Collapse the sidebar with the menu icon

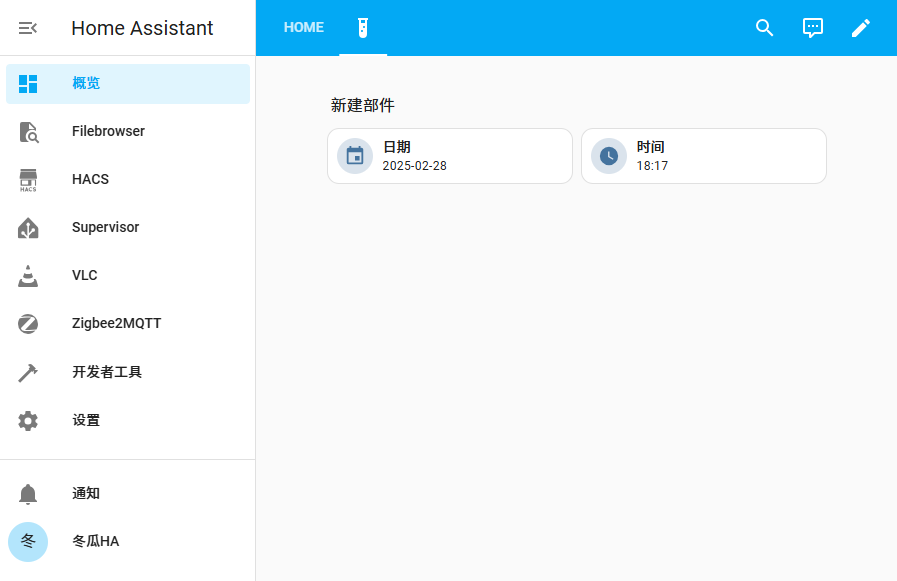tap(27, 27)
